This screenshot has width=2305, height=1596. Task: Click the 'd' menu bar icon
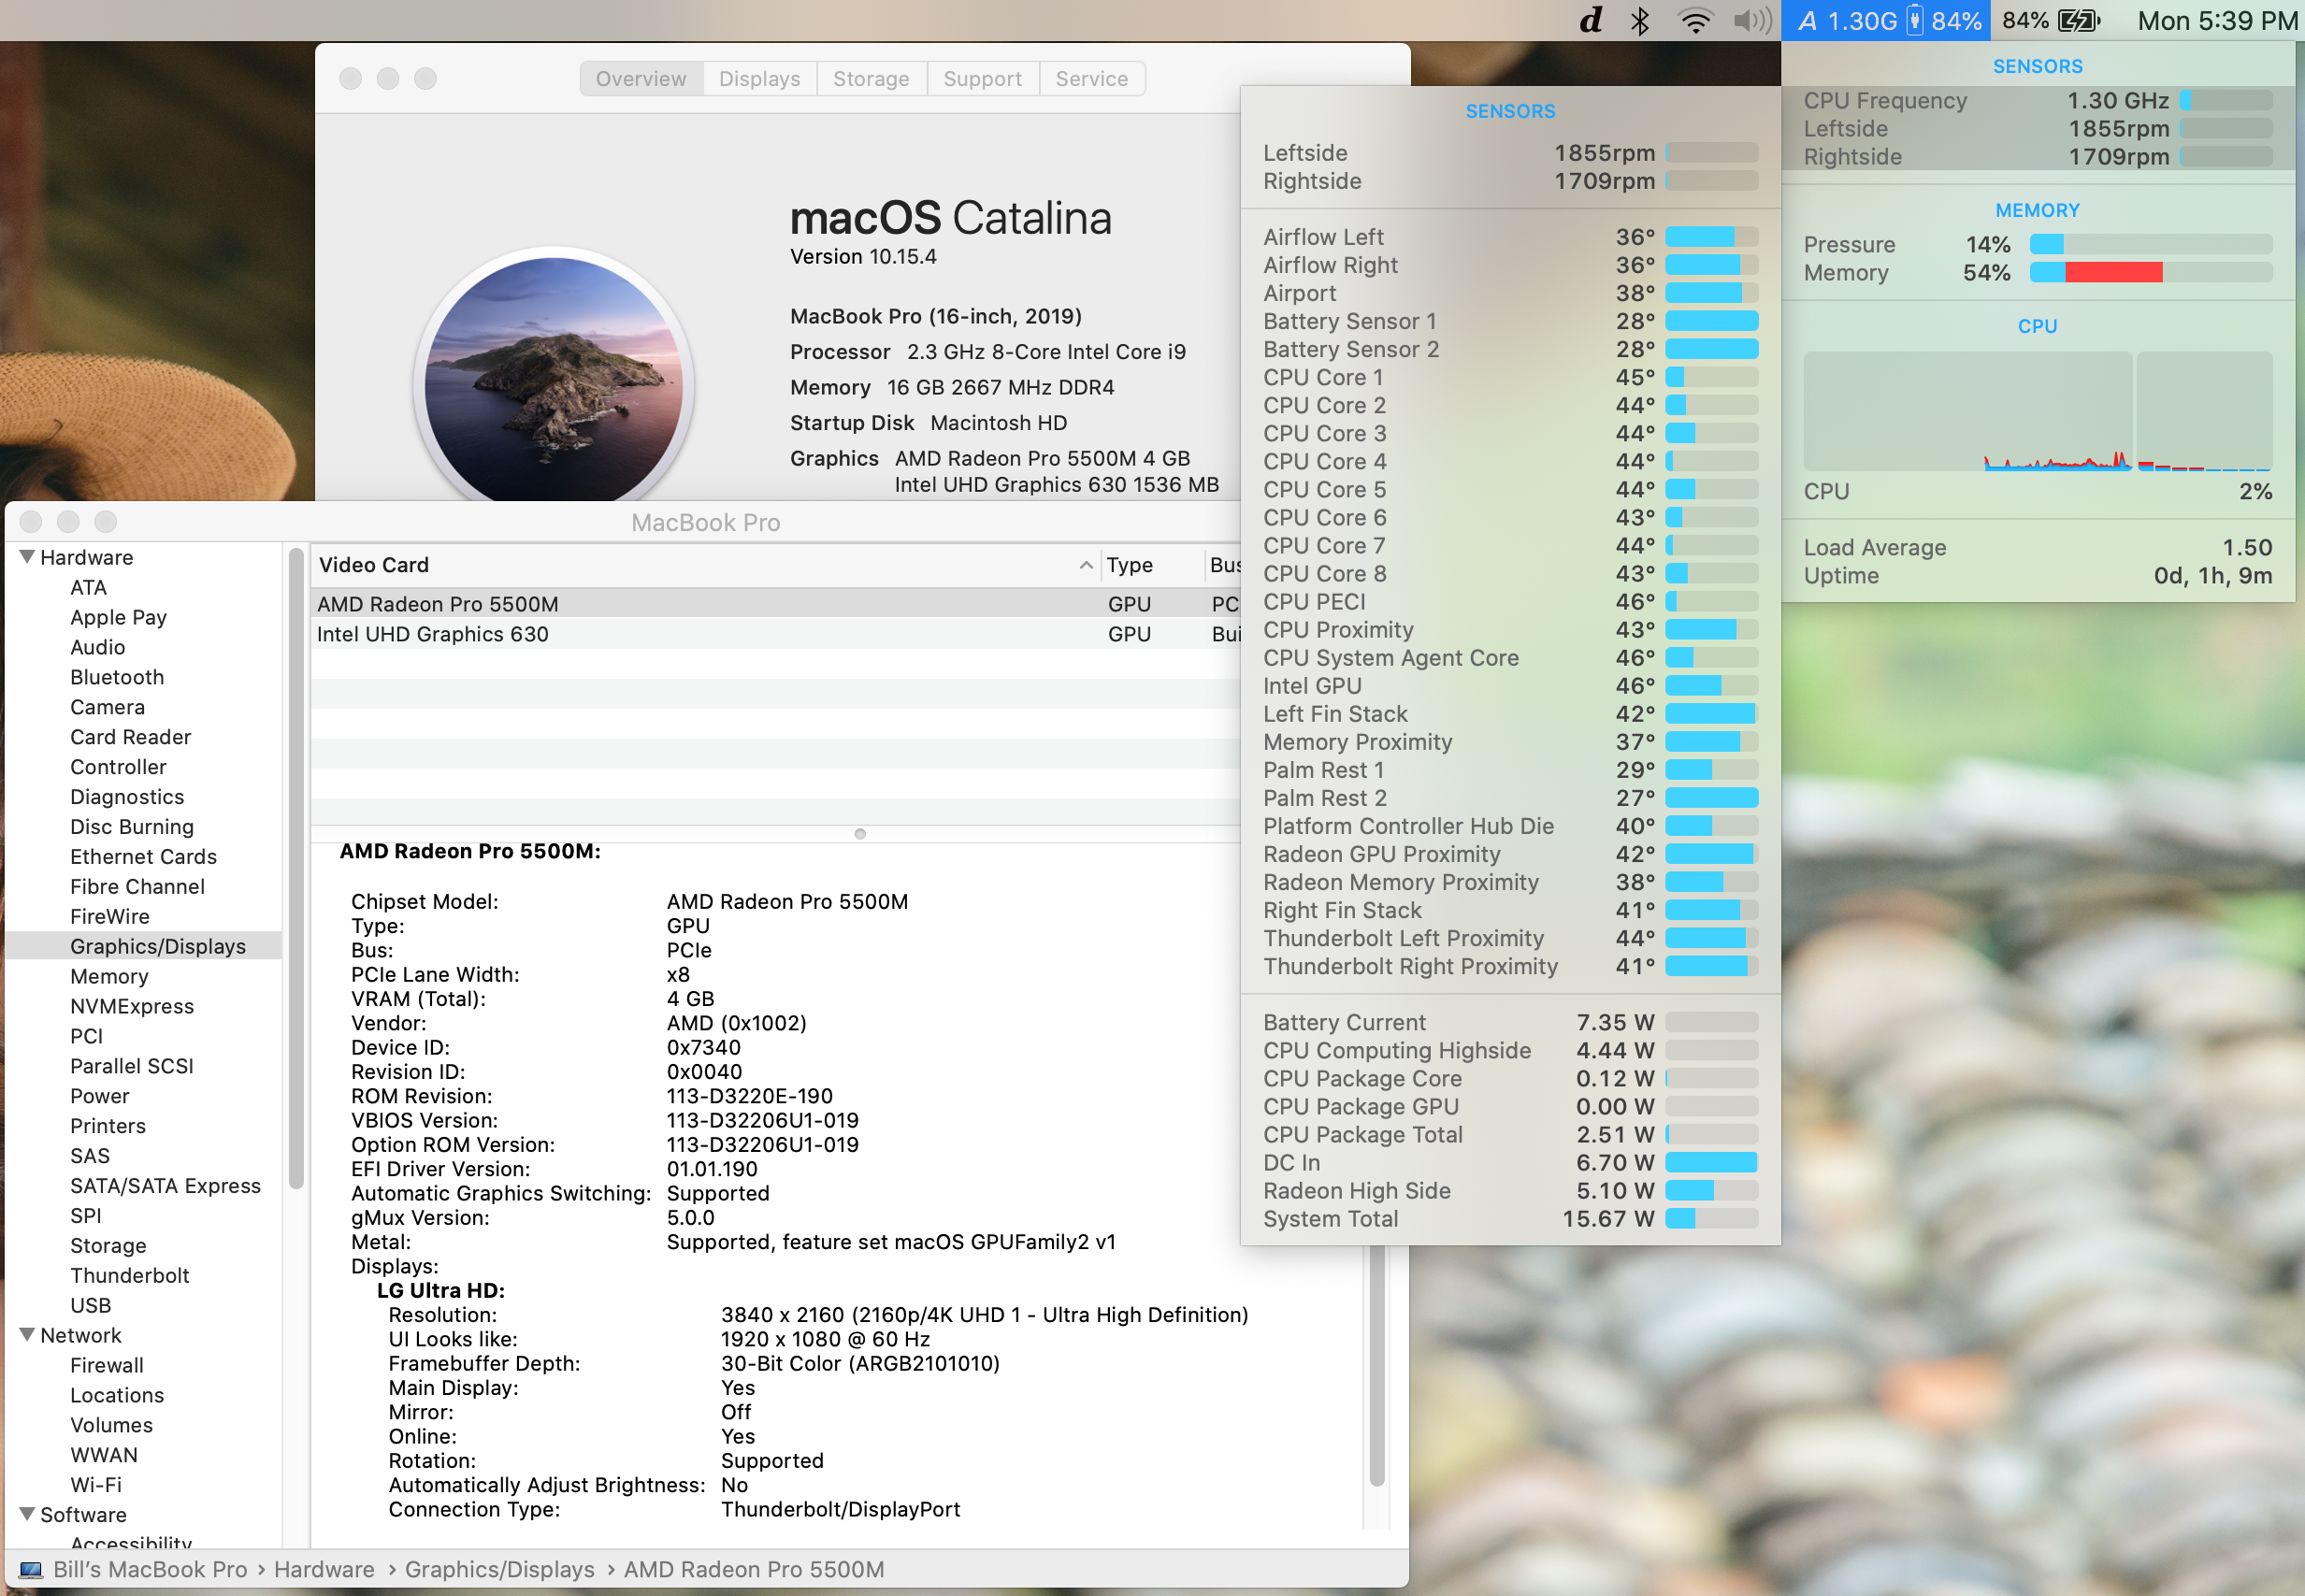pyautogui.click(x=1590, y=21)
